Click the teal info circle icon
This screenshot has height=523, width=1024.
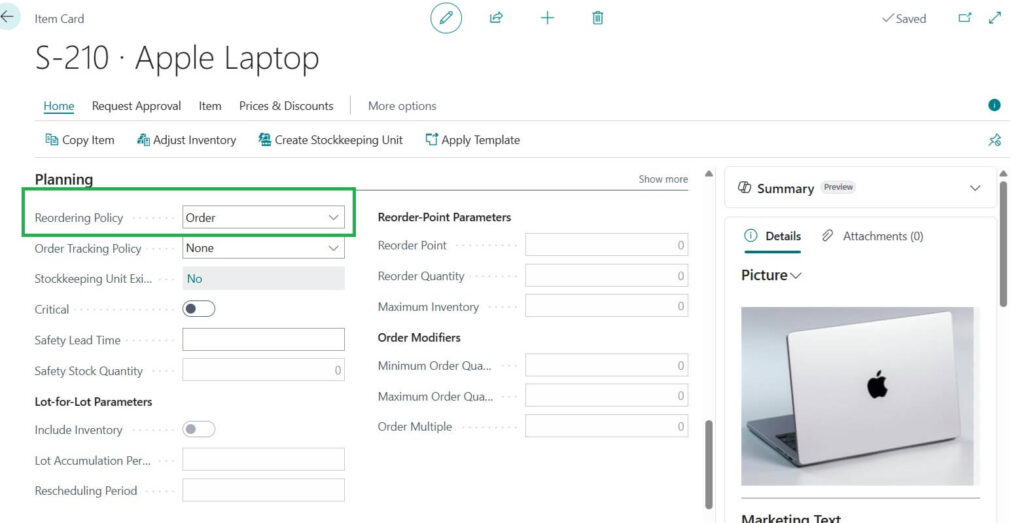[x=994, y=105]
